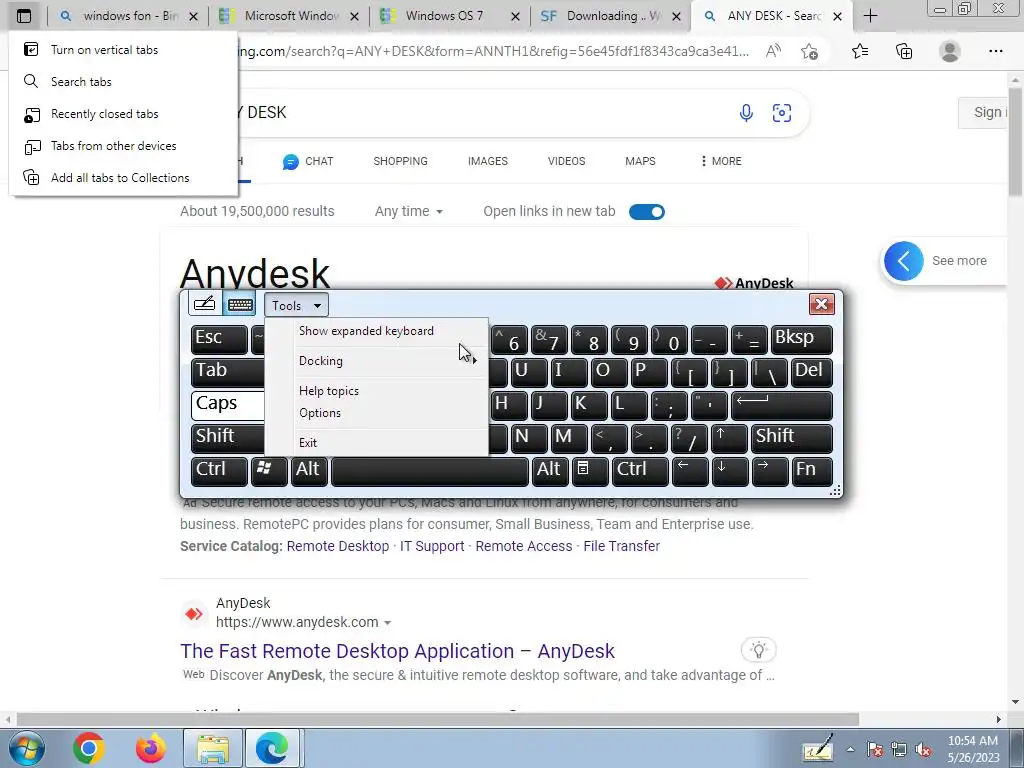Switch to the 'windows fon - Bing' tab
This screenshot has width=1024, height=768.
(x=129, y=16)
